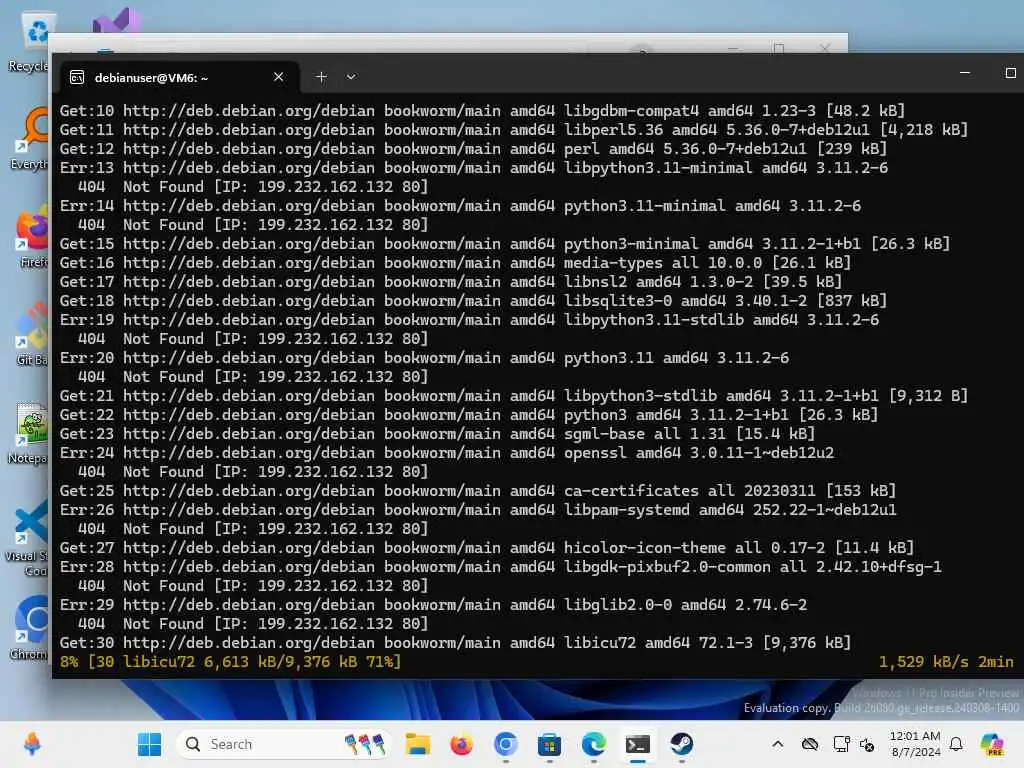Expand the new tab profile dropdown

(x=351, y=77)
